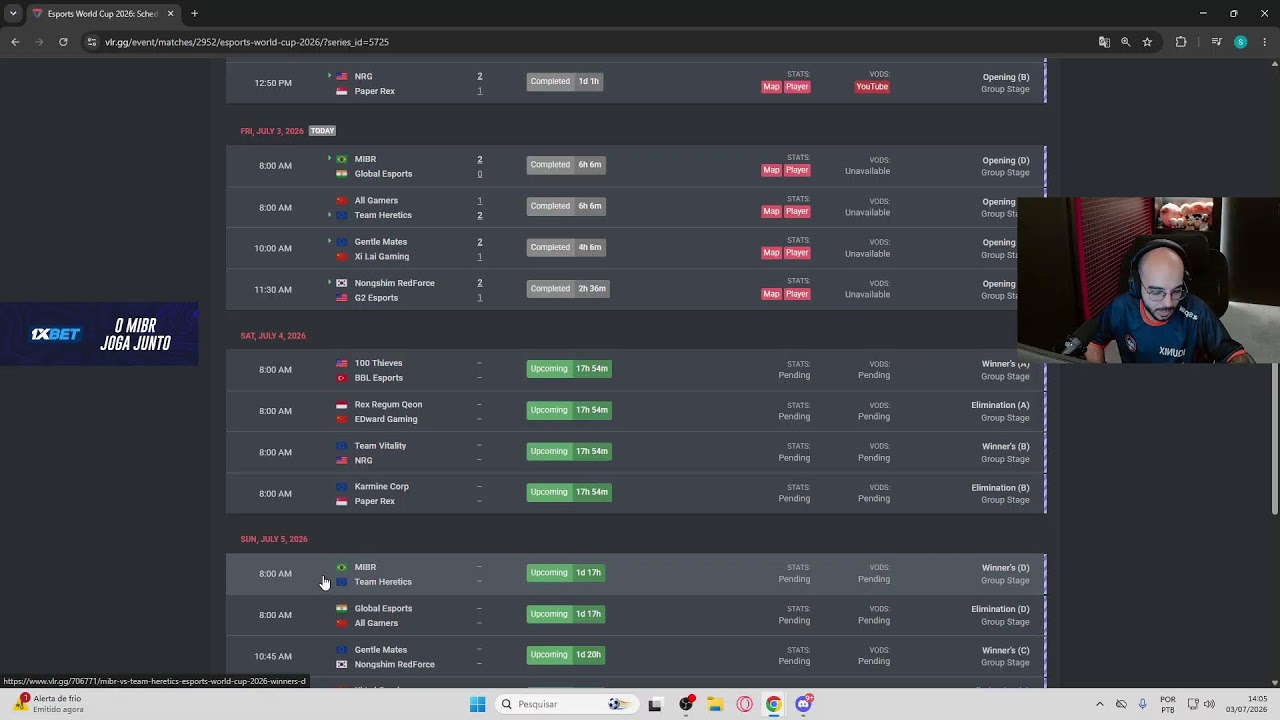Click the Gentle Mates vs Nongshim 10:45 AM row
Image resolution: width=1280 pixels, height=720 pixels.
point(635,656)
